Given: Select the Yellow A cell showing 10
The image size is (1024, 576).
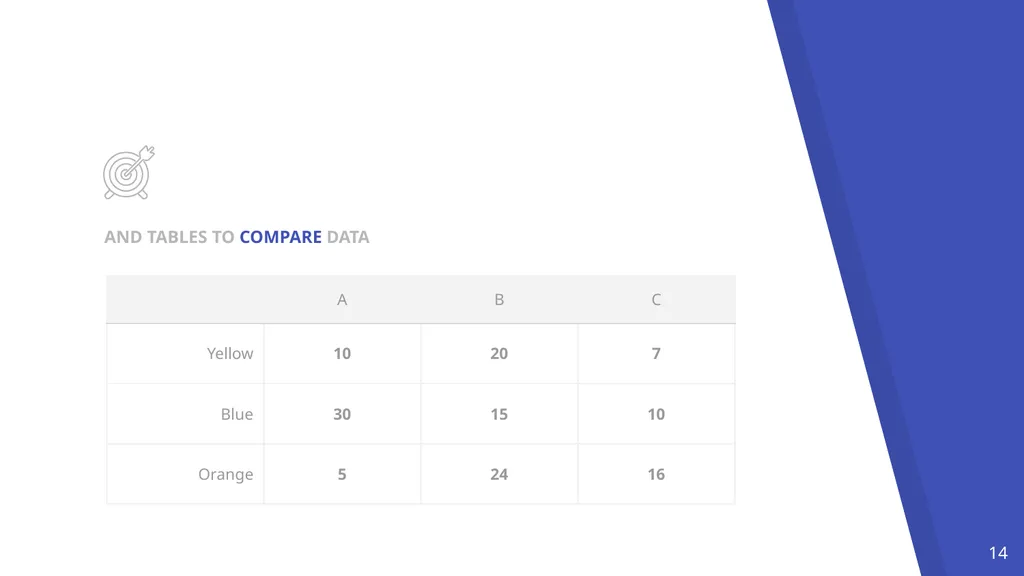Looking at the screenshot, I should pos(342,353).
